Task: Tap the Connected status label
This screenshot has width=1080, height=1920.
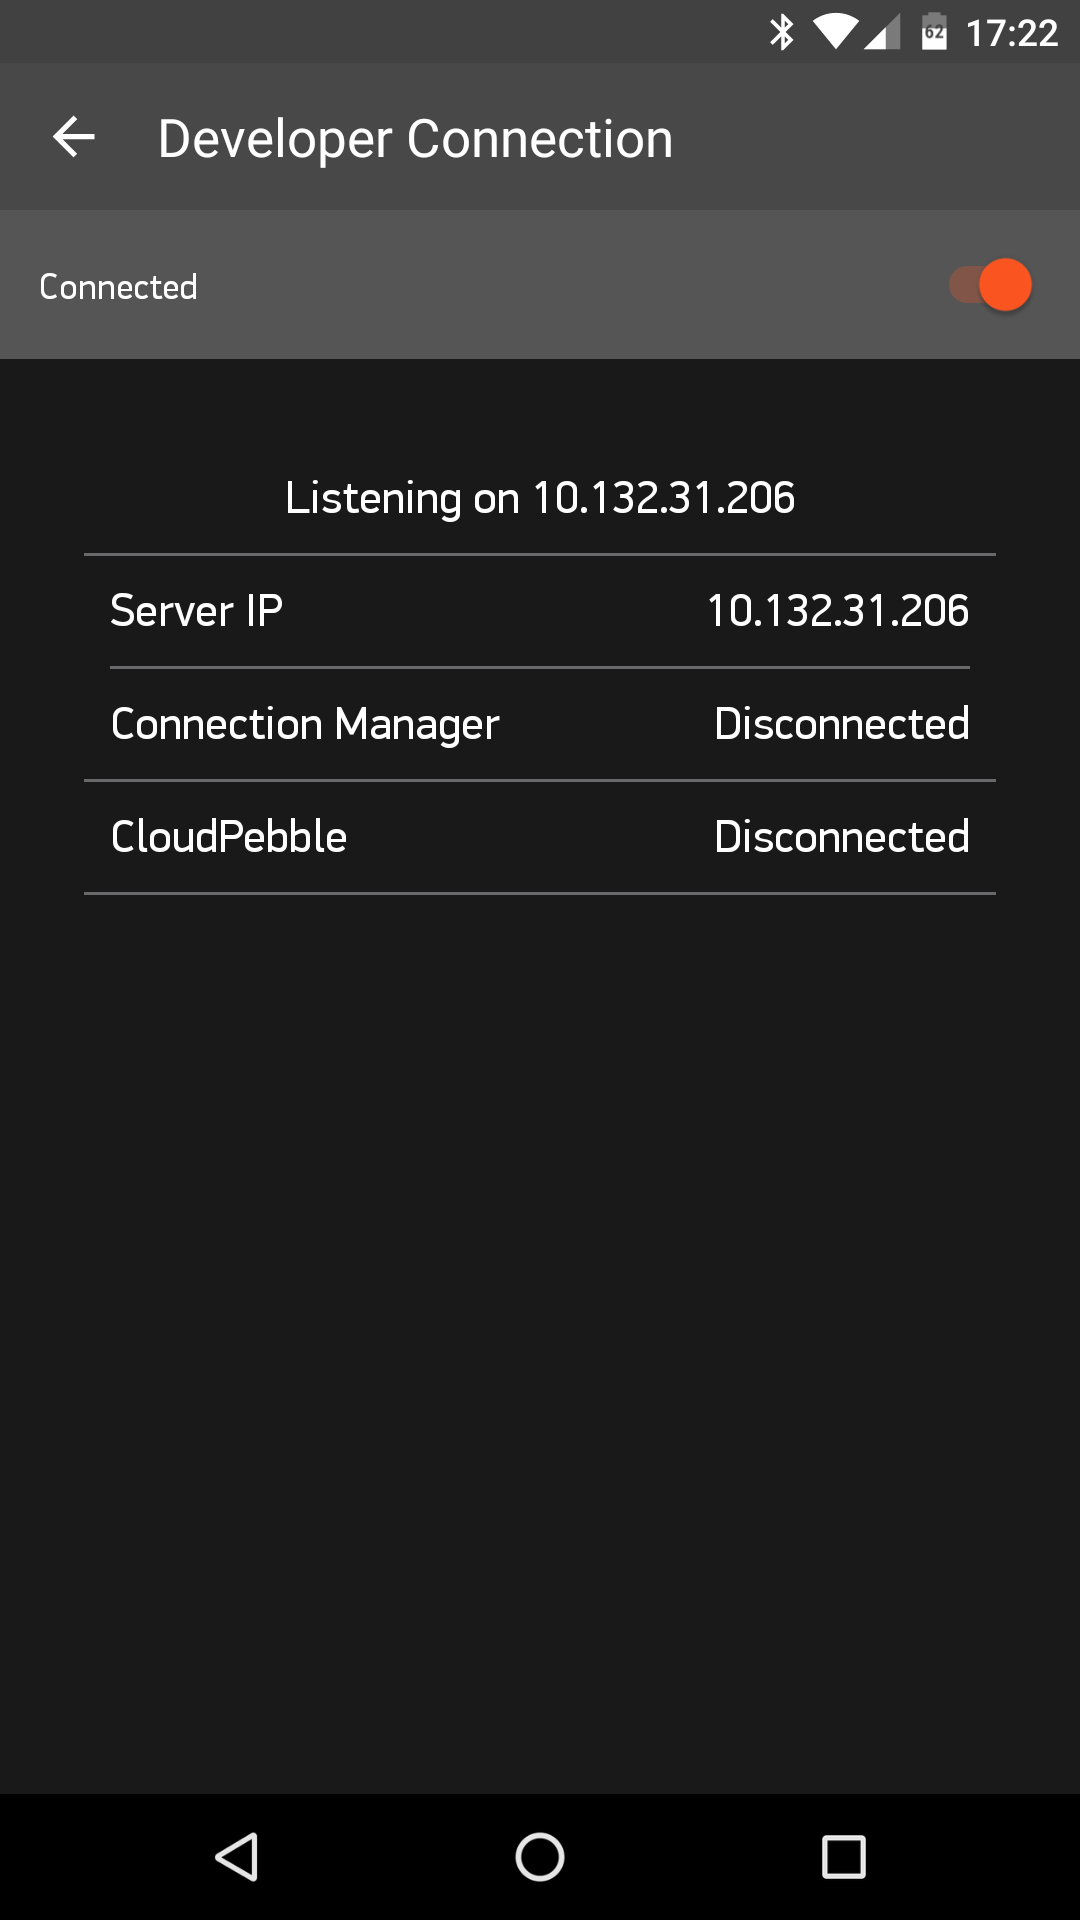Action: click(x=118, y=287)
